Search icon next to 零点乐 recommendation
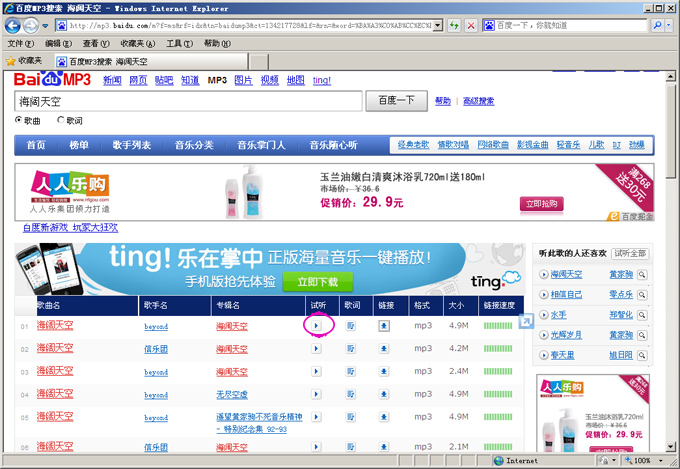Image resolution: width=680 pixels, height=469 pixels. (642, 295)
